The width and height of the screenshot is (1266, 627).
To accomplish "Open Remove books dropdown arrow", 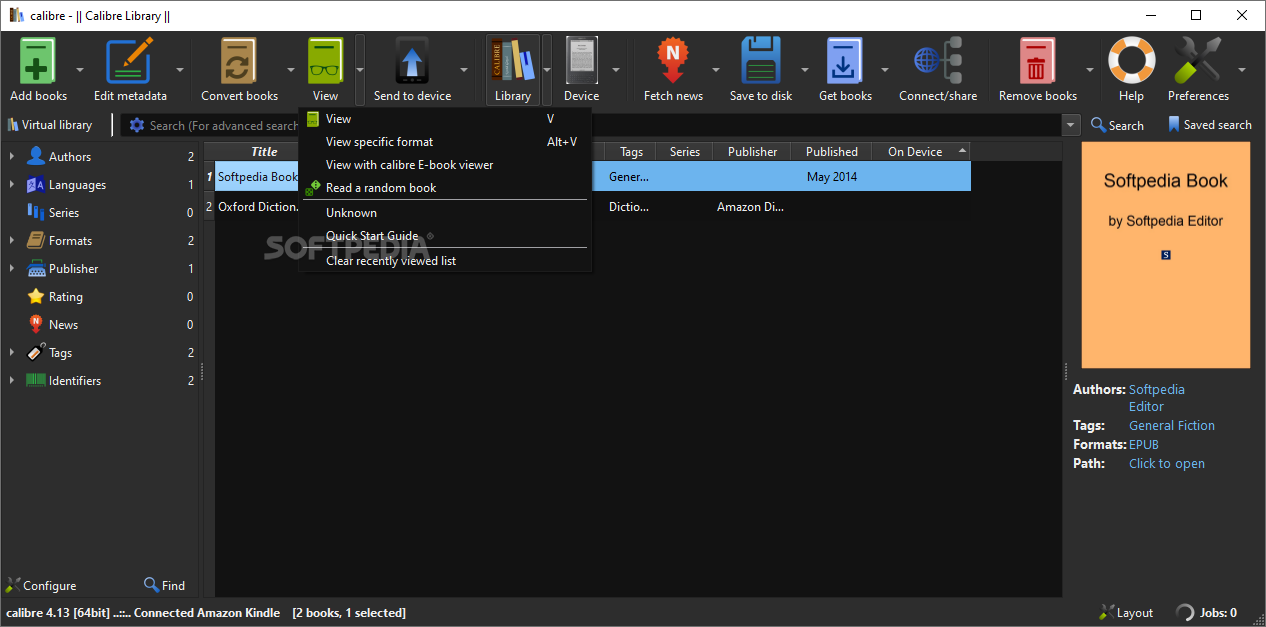I will point(1090,70).
